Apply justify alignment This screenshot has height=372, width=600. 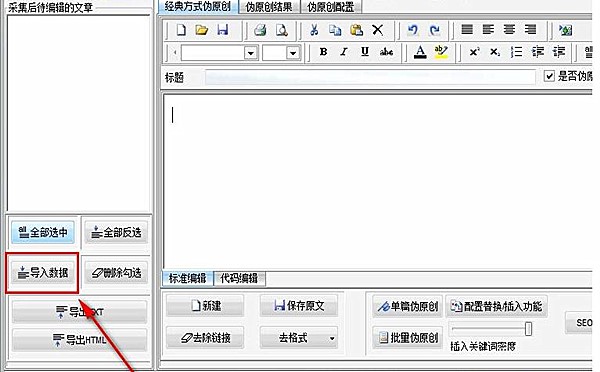467,29
